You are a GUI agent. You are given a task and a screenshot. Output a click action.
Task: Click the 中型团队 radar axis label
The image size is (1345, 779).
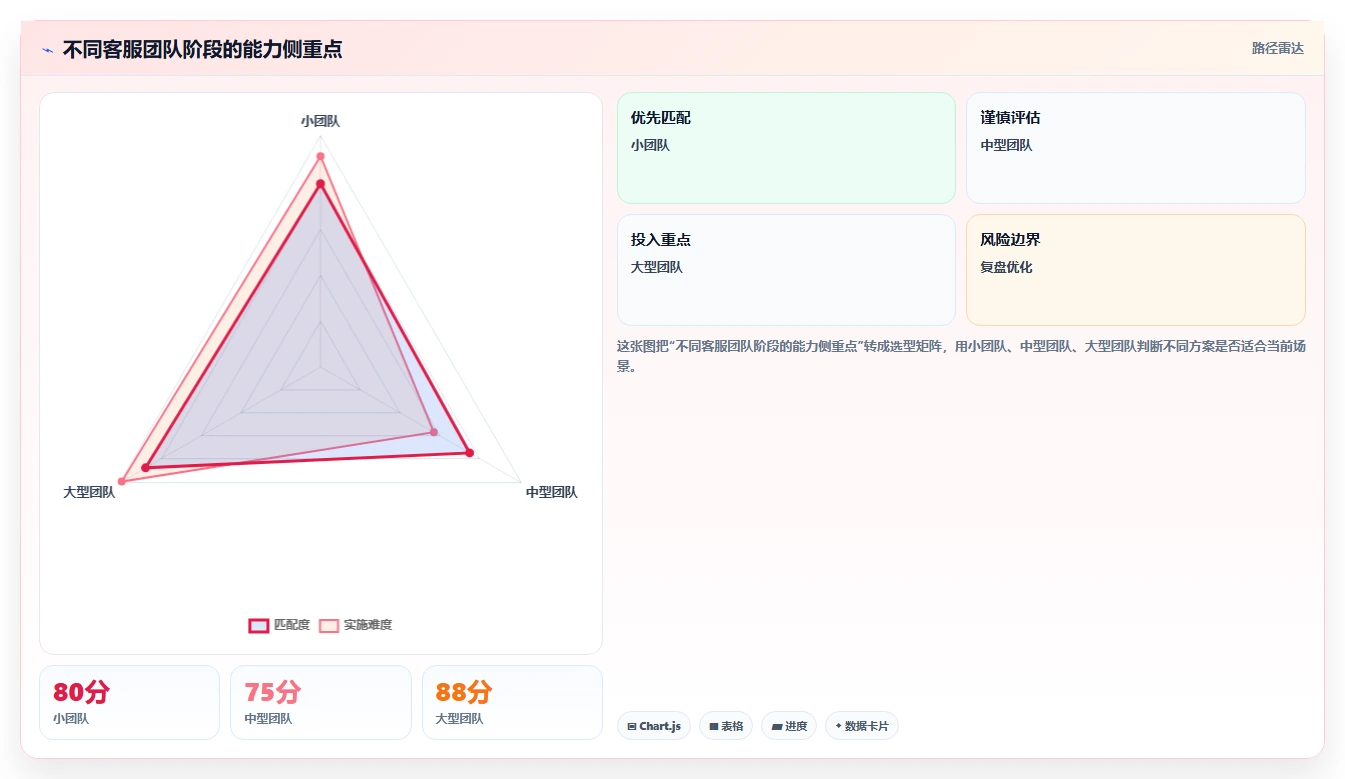point(552,492)
